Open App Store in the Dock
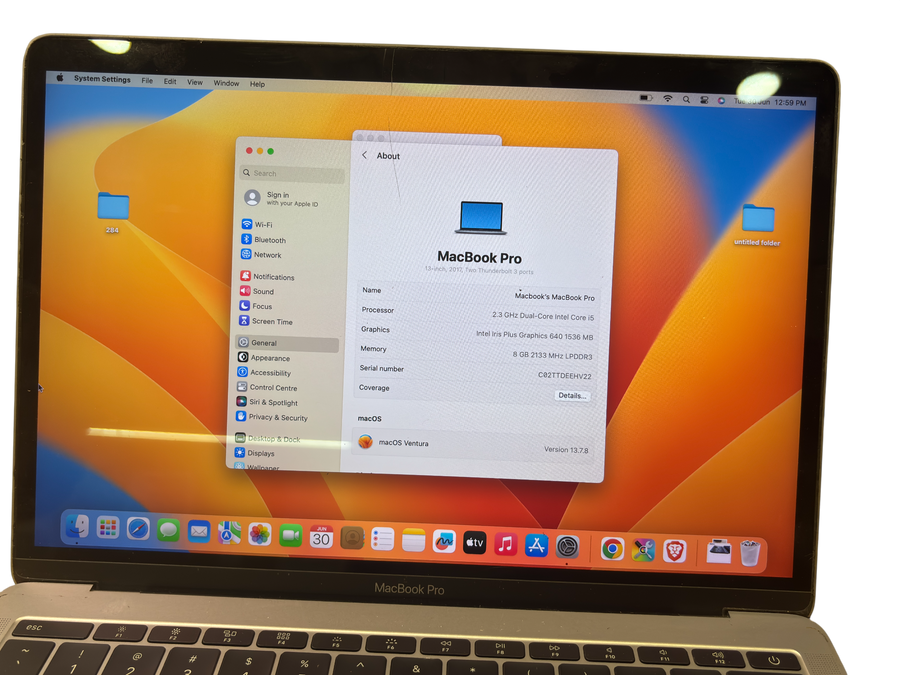 coord(536,545)
